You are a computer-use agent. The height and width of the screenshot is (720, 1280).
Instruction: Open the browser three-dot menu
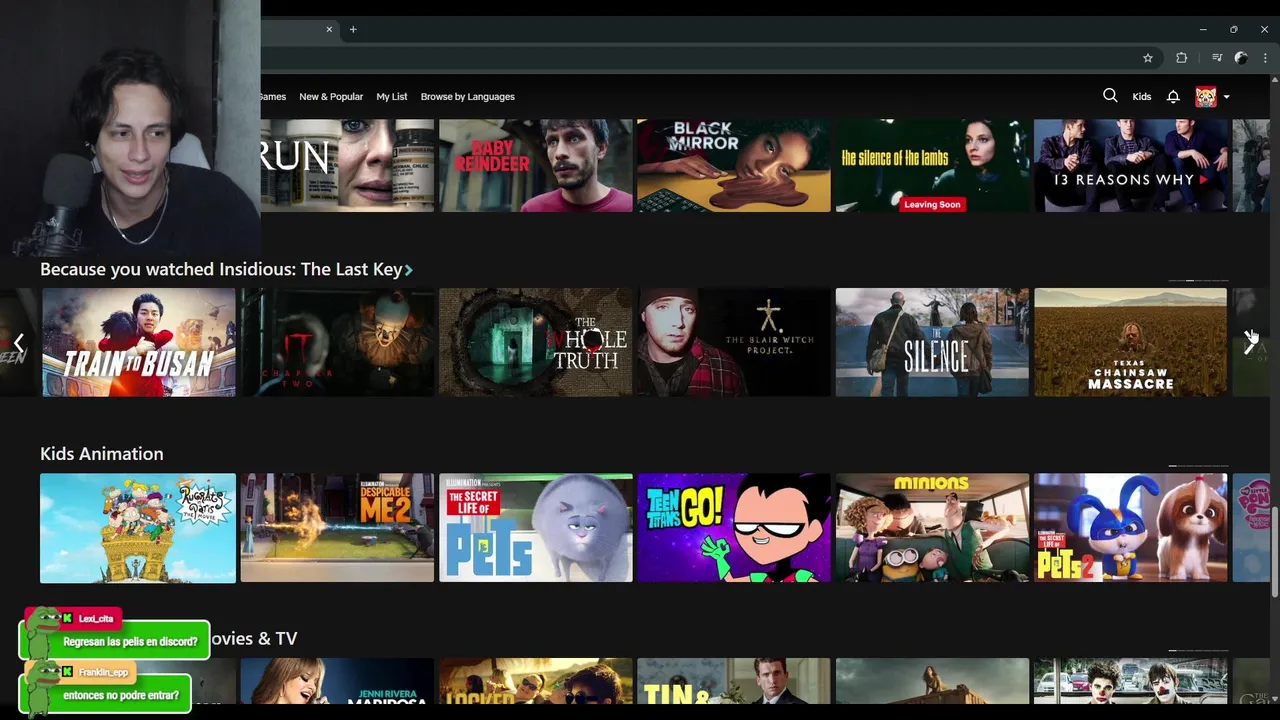click(x=1265, y=58)
